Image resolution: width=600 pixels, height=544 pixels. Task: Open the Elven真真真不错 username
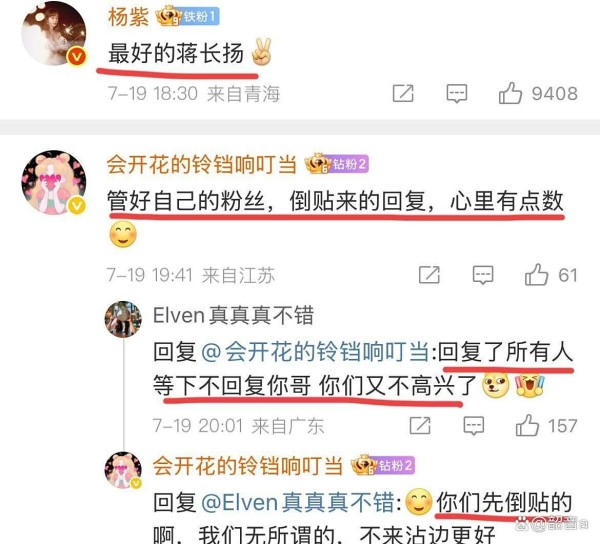tap(233, 316)
